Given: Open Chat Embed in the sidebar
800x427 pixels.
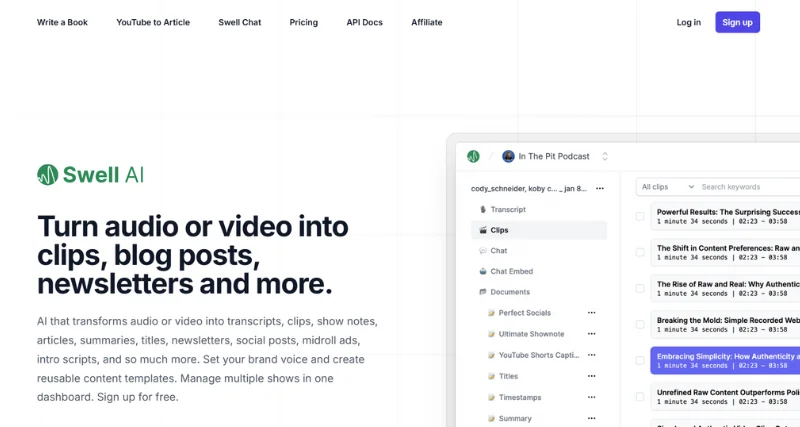Looking at the screenshot, I should point(511,271).
